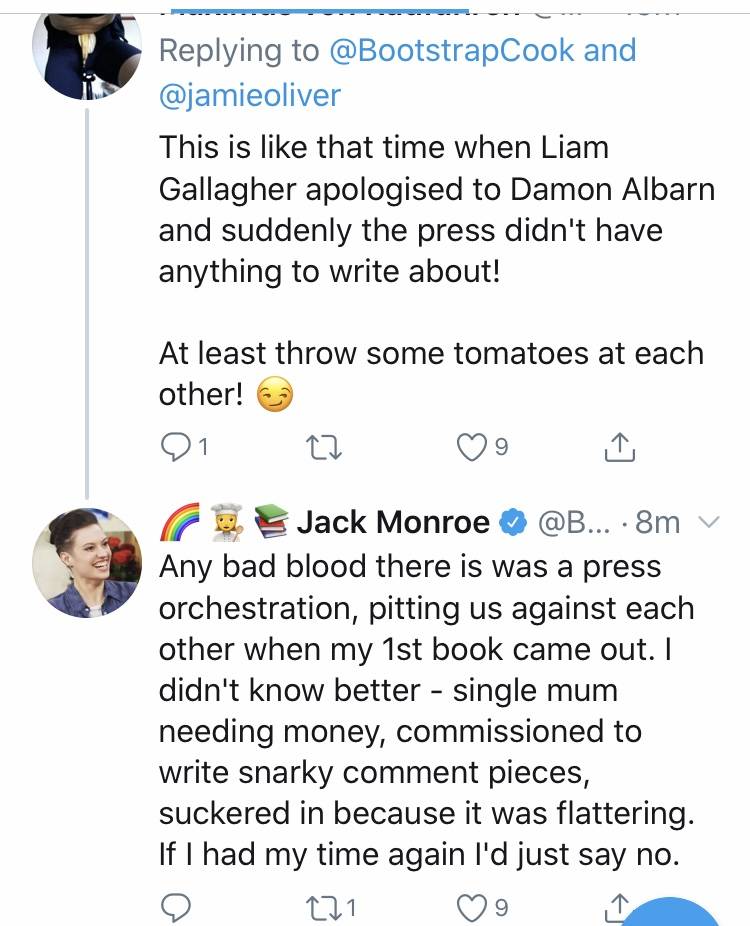This screenshot has height=926, width=750.
Task: Open Jack Monroe's display name
Action: pyautogui.click(x=393, y=522)
